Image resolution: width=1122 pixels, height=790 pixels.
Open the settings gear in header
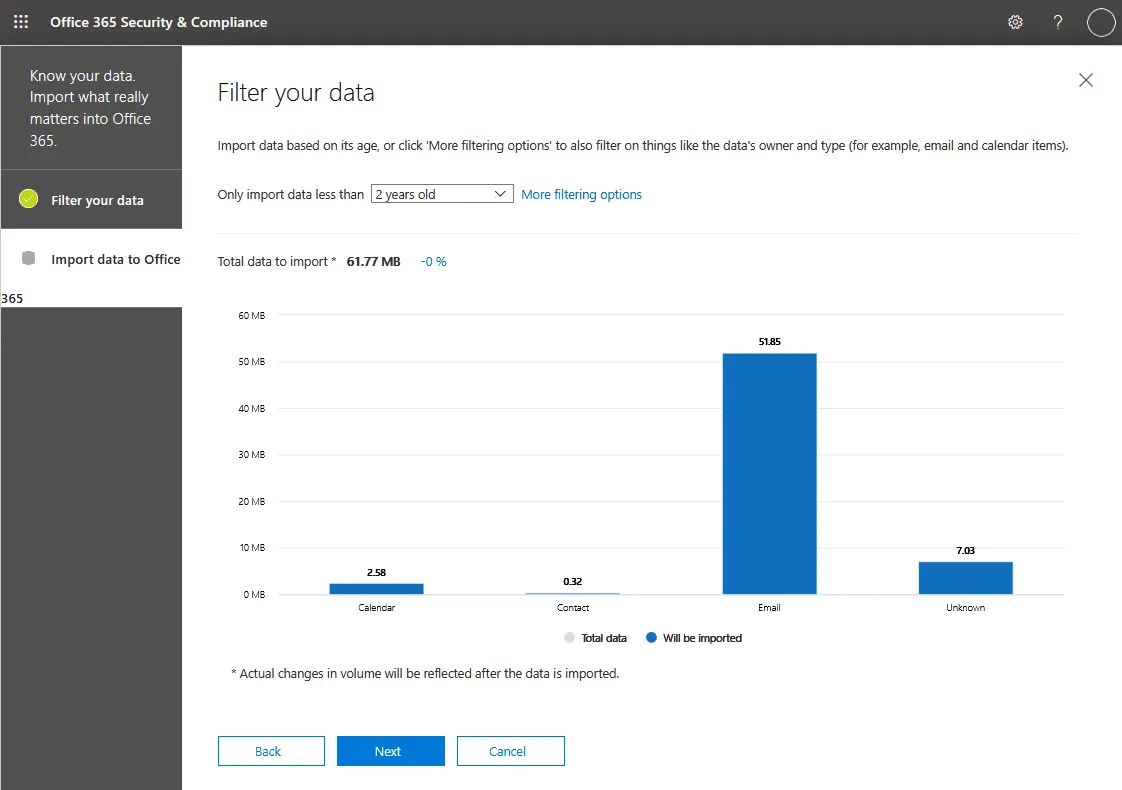click(x=1015, y=22)
